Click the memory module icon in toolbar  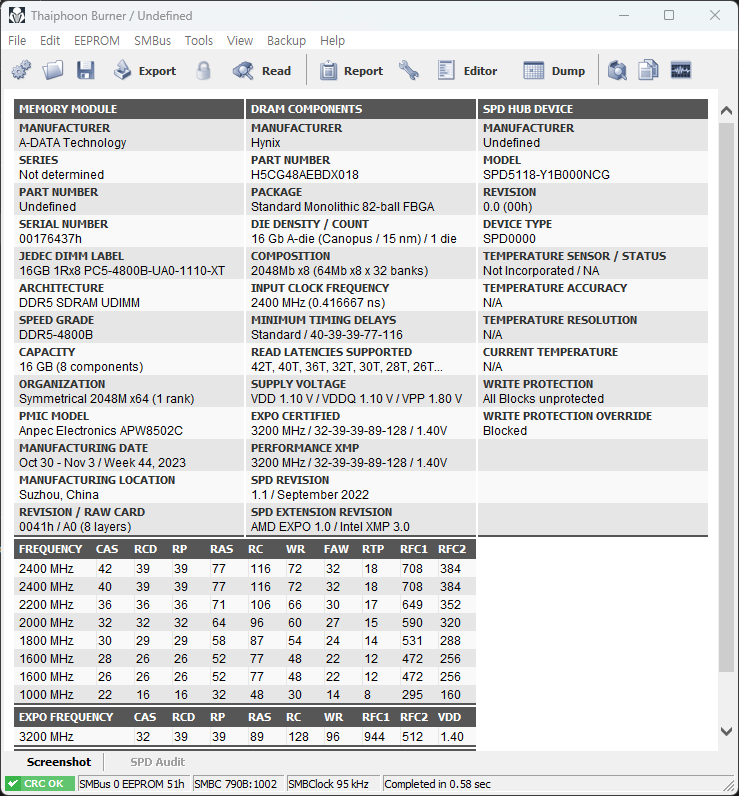pos(681,71)
